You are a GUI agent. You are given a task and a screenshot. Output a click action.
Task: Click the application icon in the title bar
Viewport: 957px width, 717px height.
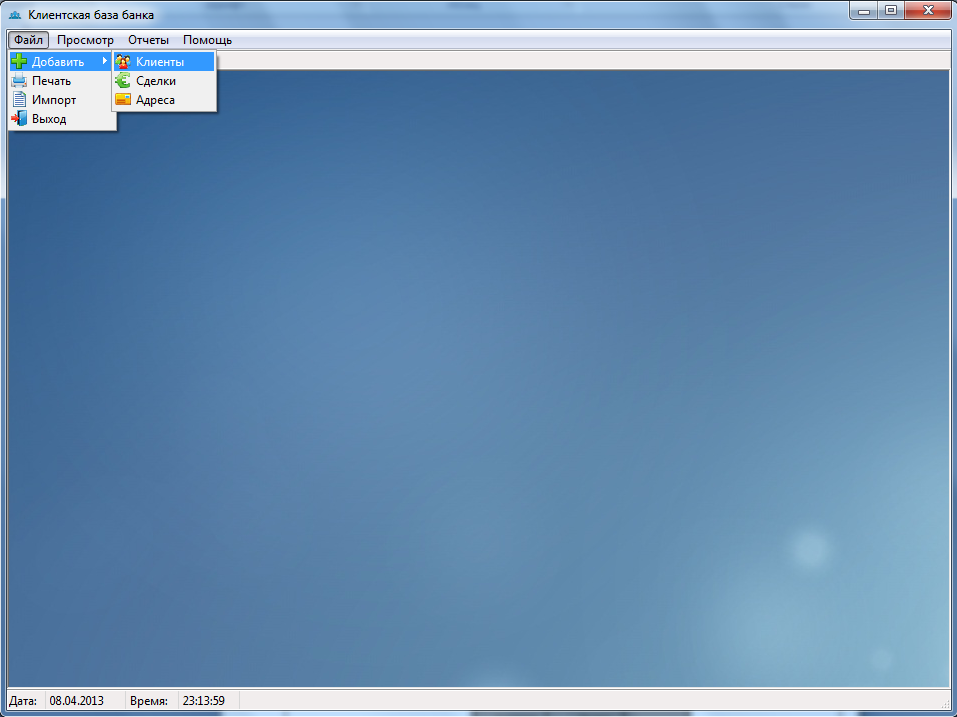coord(15,15)
